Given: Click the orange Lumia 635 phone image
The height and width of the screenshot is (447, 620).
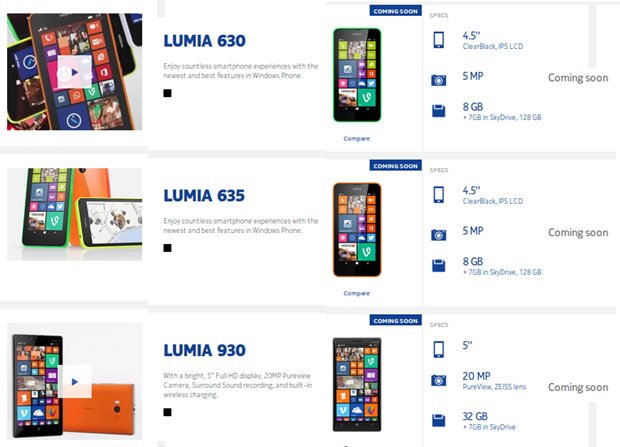Looking at the screenshot, I should [357, 230].
